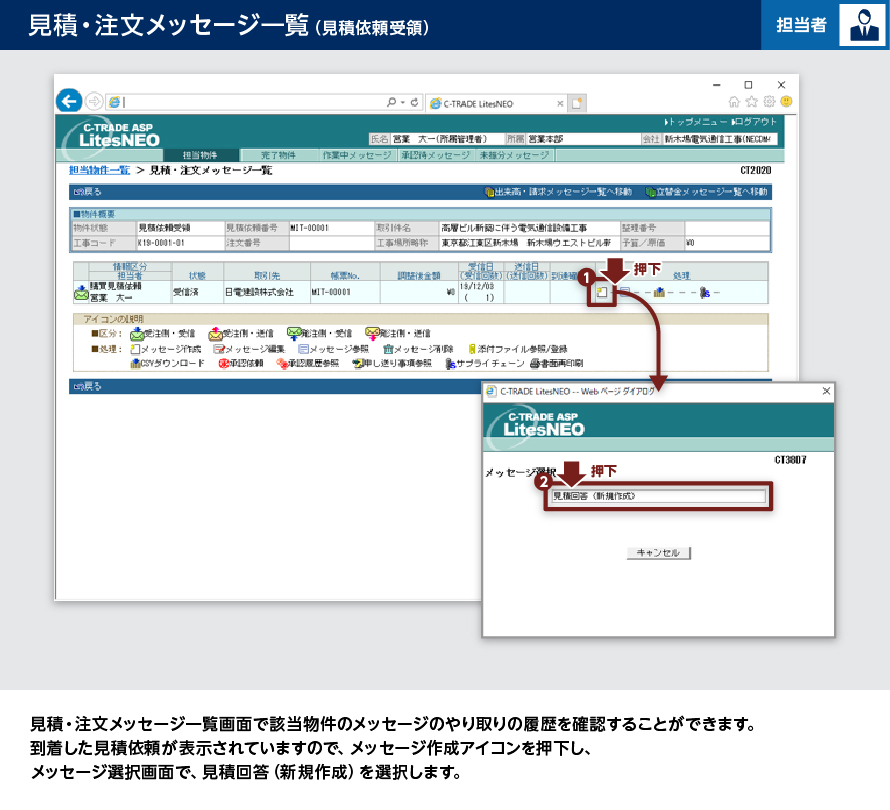
Task: Switch to the 作業中メッセージ tab
Action: [356, 156]
